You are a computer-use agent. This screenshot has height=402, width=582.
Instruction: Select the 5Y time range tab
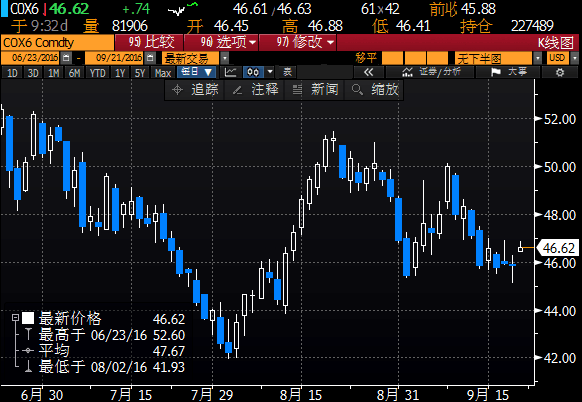click(140, 73)
